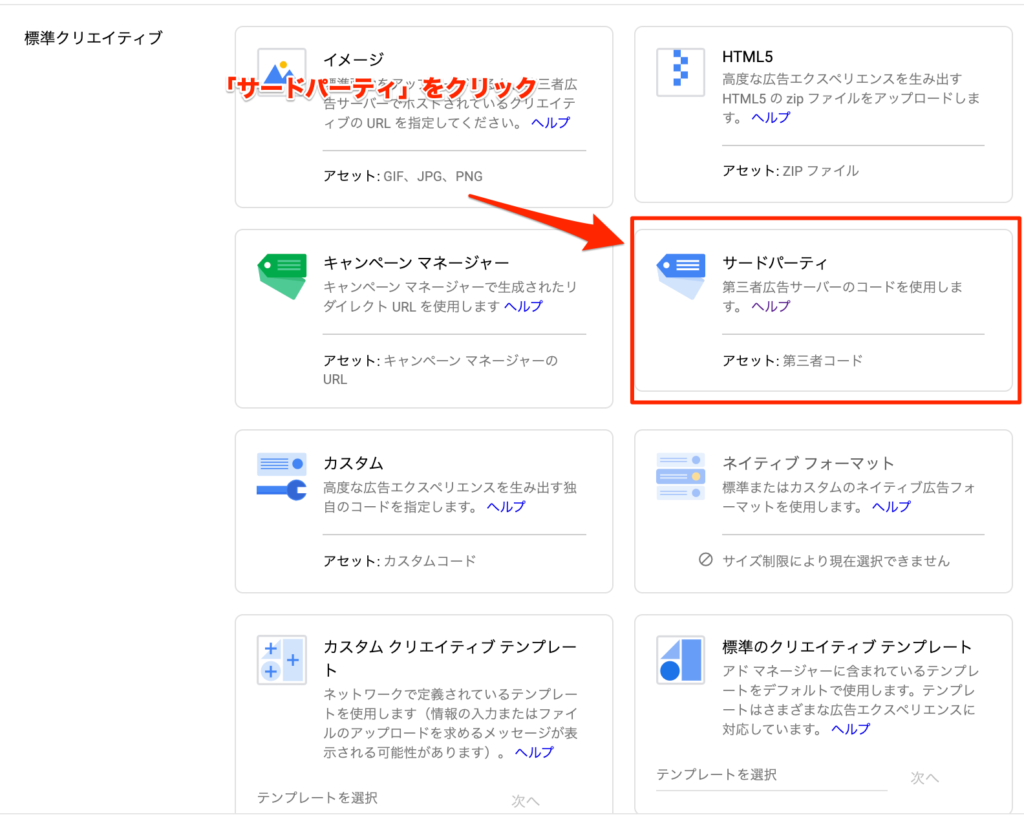Click アセット: ZIP ファイル text
Image resolution: width=1024 pixels, height=821 pixels.
[x=790, y=170]
